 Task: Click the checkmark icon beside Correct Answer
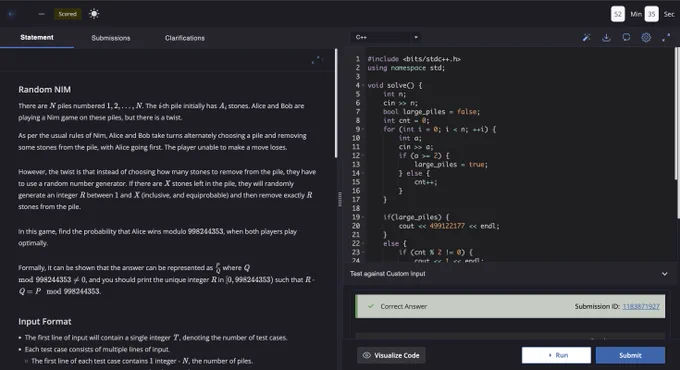371,306
